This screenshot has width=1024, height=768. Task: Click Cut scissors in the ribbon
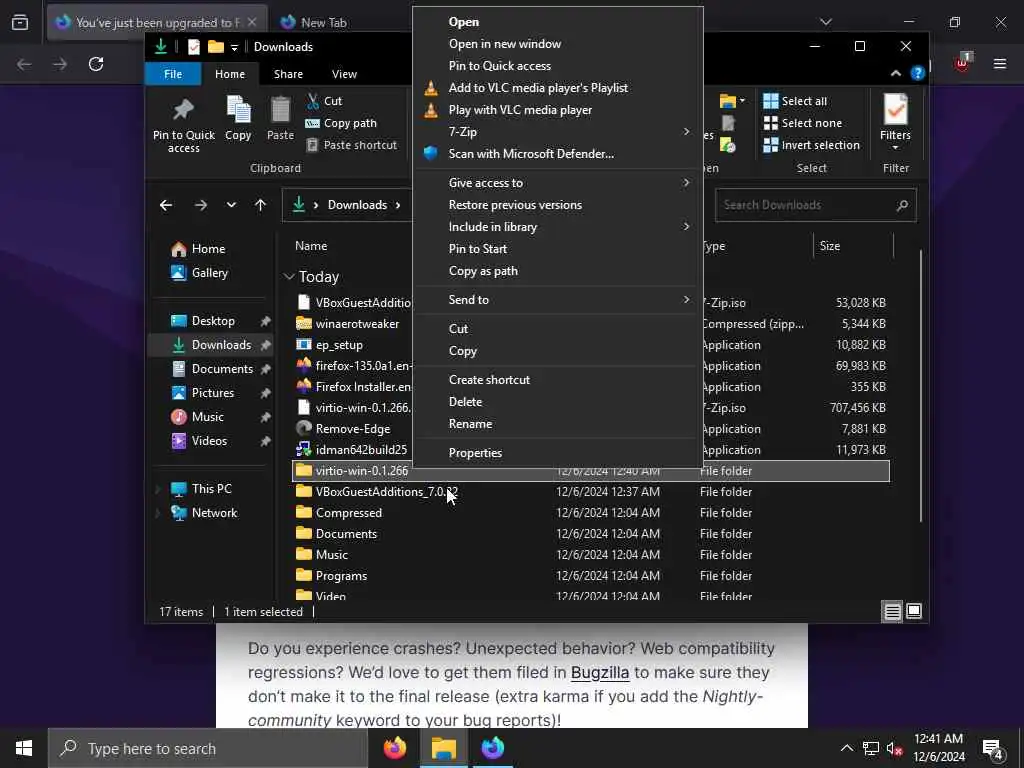click(325, 101)
